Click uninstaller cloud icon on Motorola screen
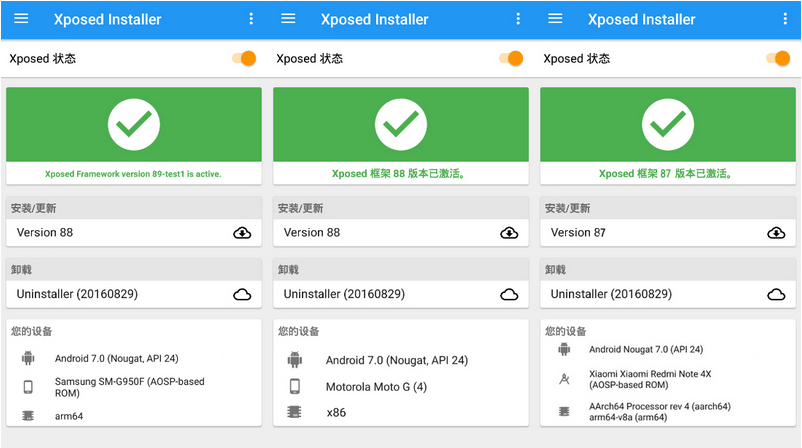The image size is (802, 448). tap(509, 295)
